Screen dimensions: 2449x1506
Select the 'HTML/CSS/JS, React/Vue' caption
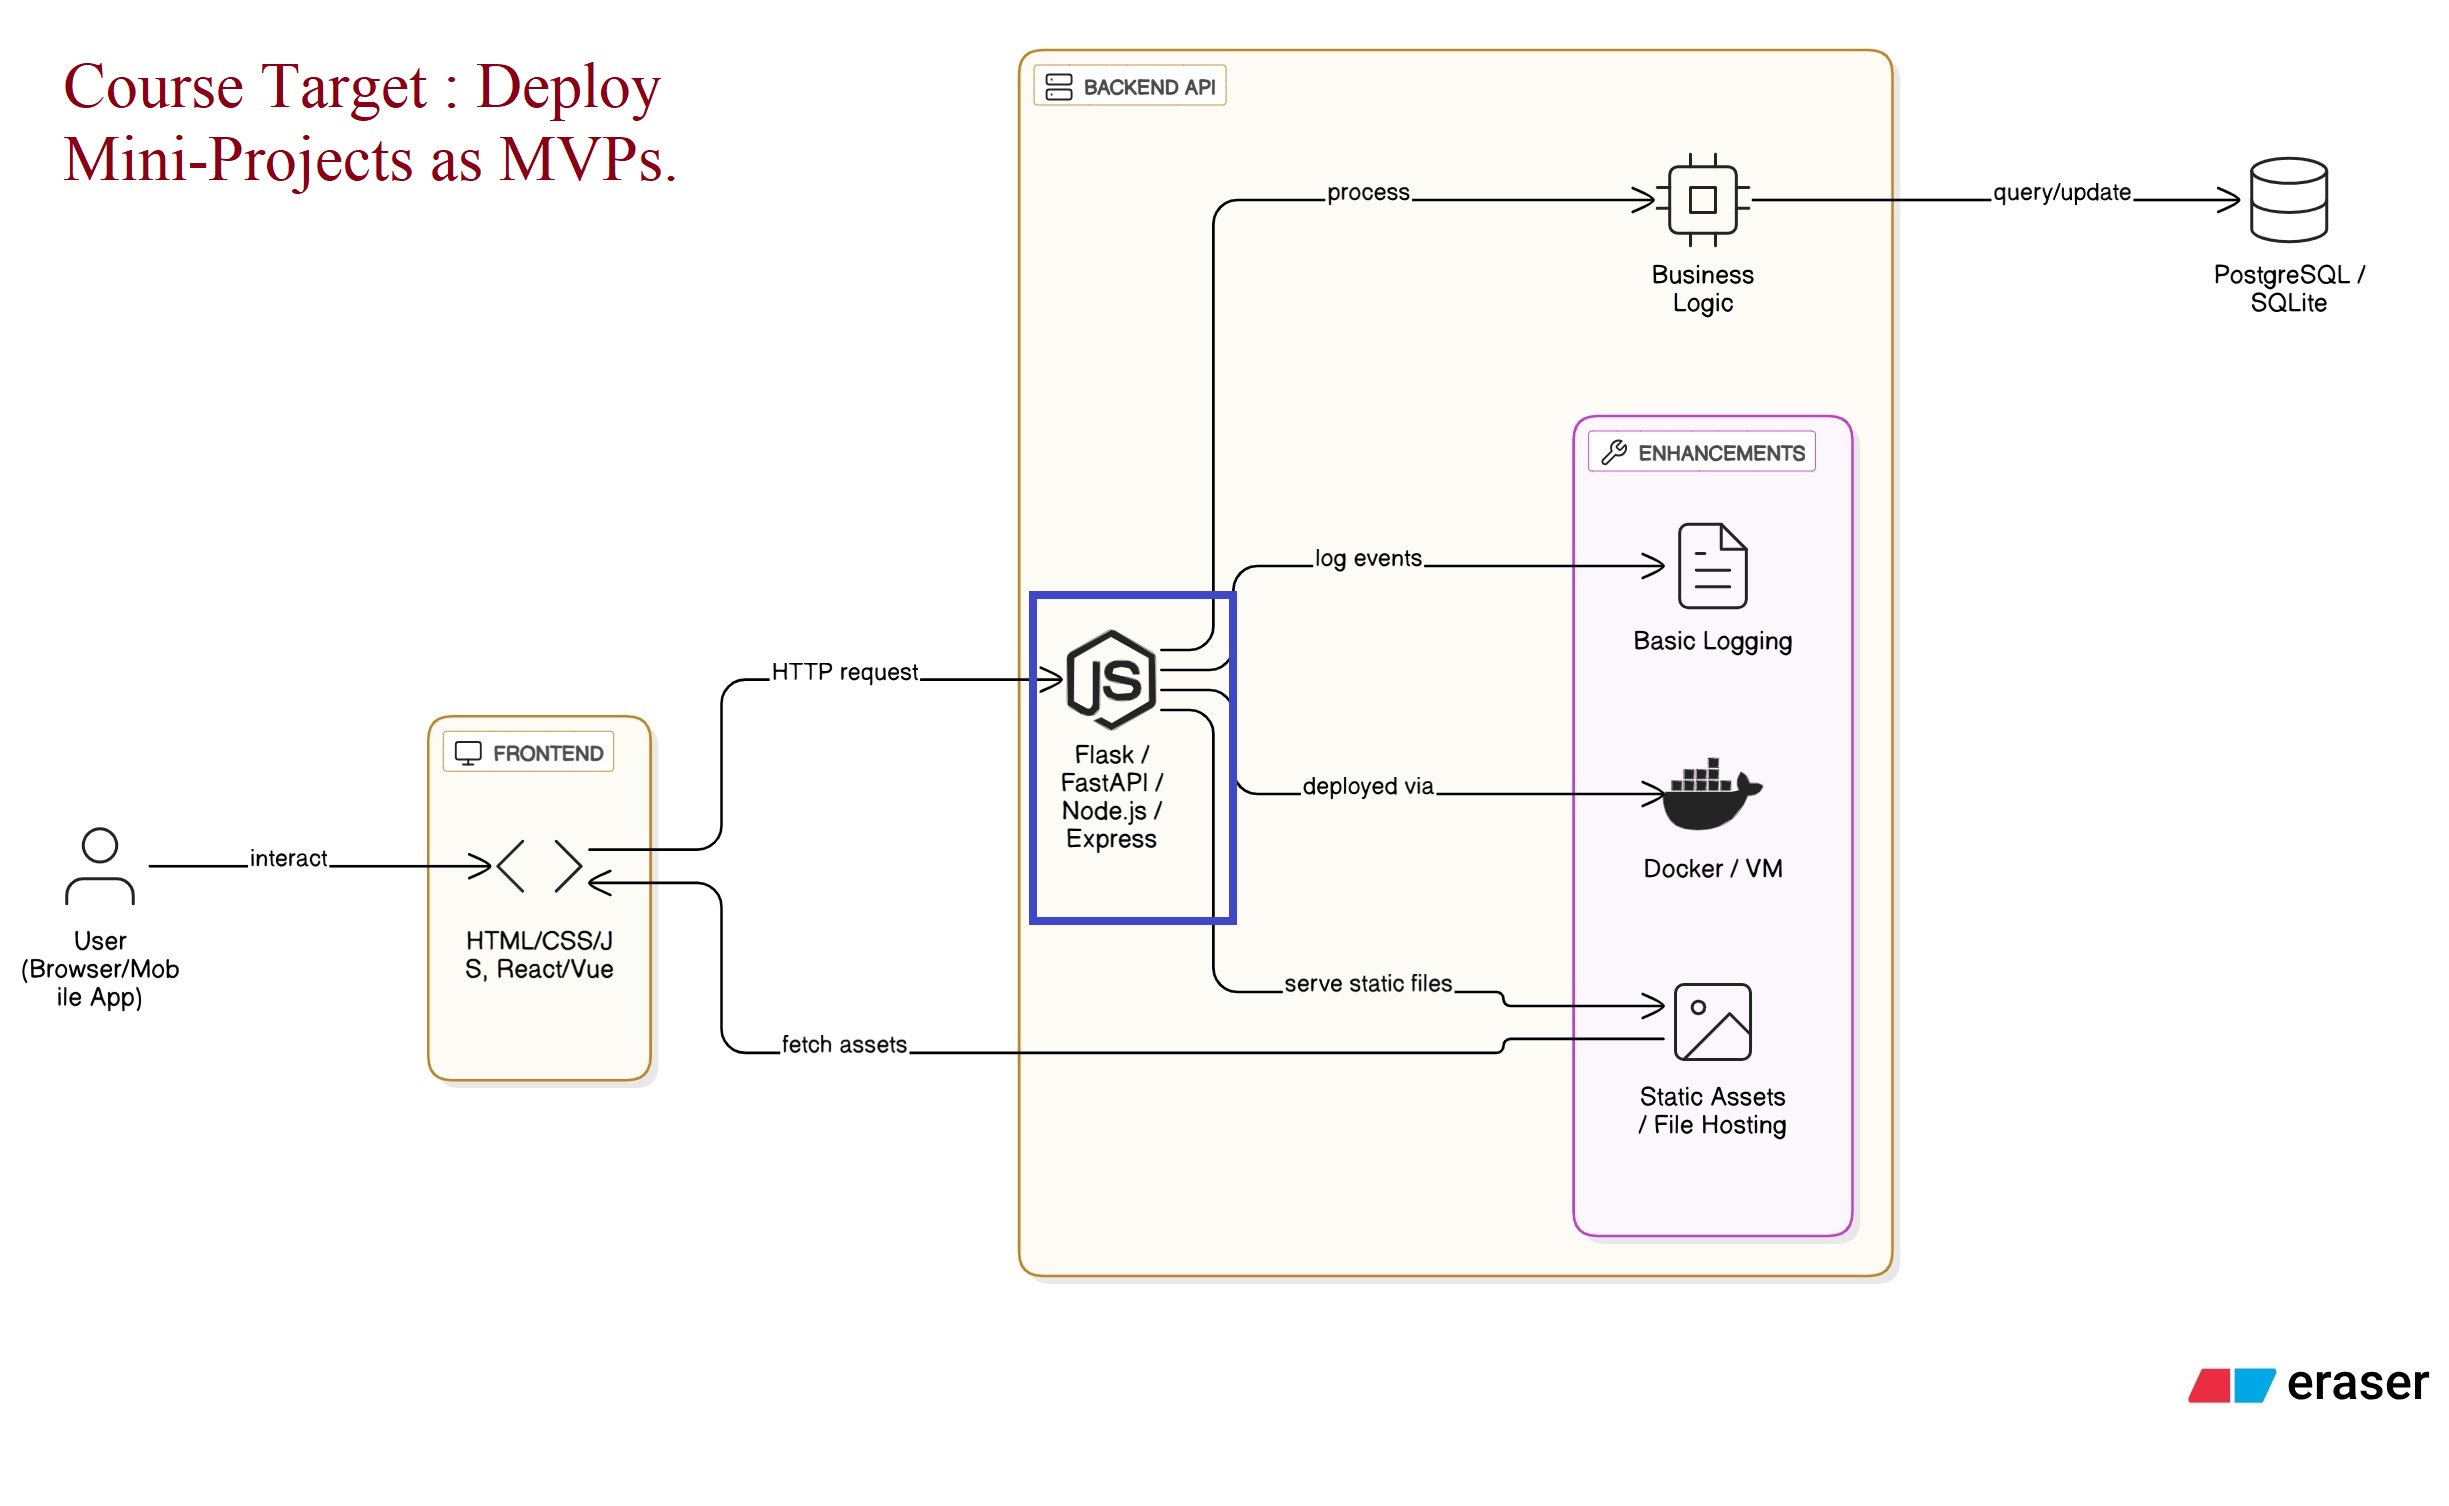[539, 955]
